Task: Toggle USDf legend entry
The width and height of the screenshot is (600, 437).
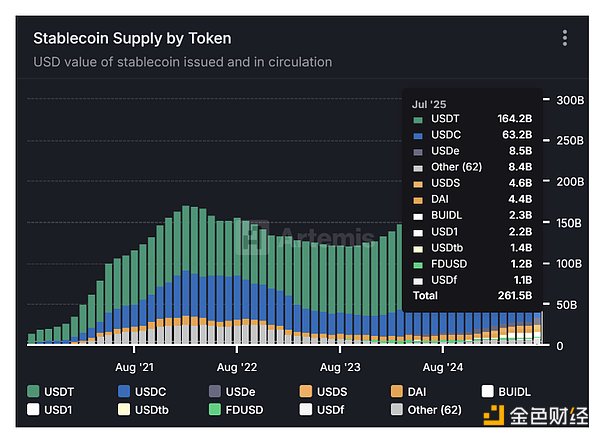Action: coord(322,409)
